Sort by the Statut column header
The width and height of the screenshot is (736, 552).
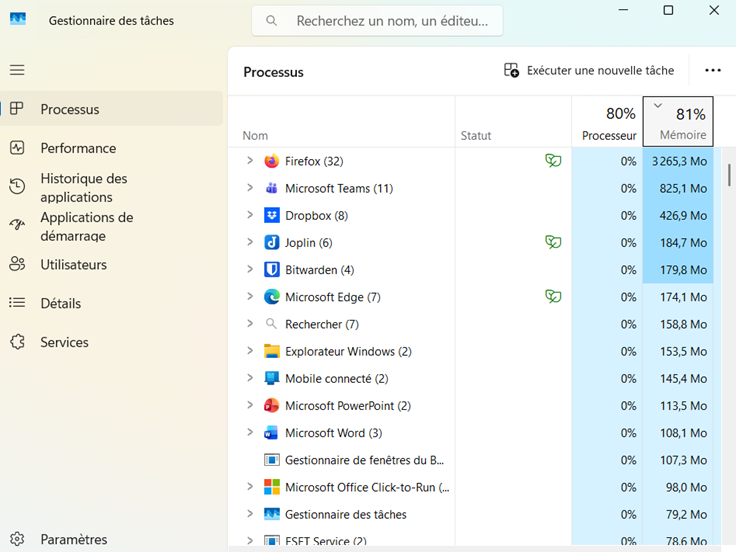[513, 122]
